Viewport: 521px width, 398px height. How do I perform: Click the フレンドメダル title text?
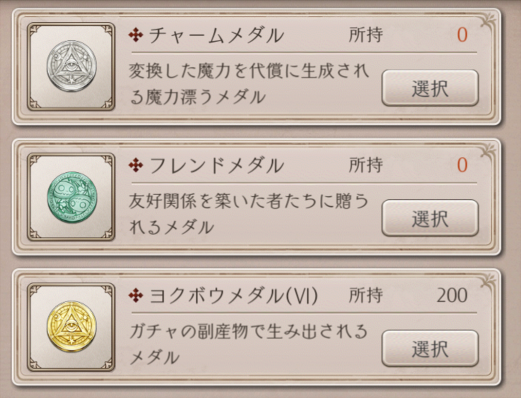coord(216,166)
